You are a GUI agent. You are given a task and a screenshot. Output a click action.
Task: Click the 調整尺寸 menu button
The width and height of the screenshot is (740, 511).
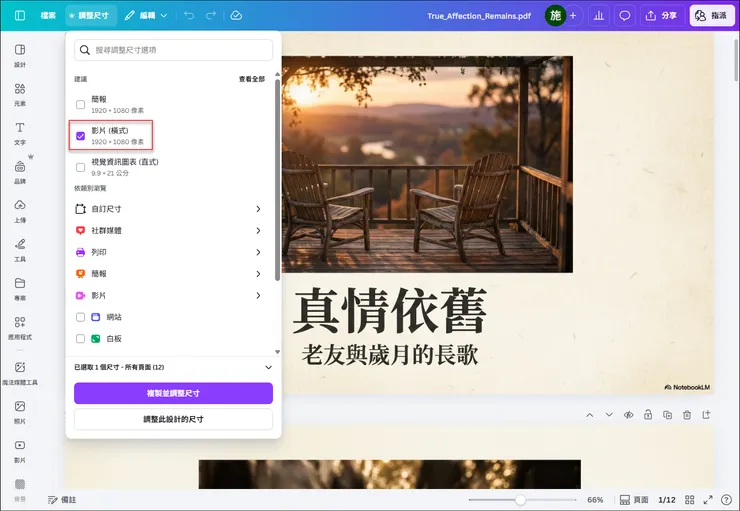click(x=89, y=16)
